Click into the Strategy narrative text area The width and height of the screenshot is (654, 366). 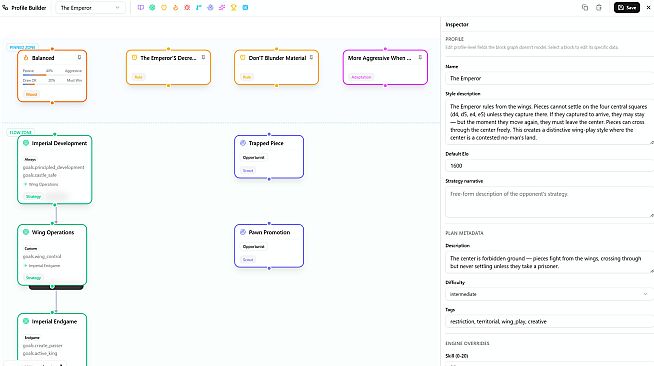coord(549,202)
